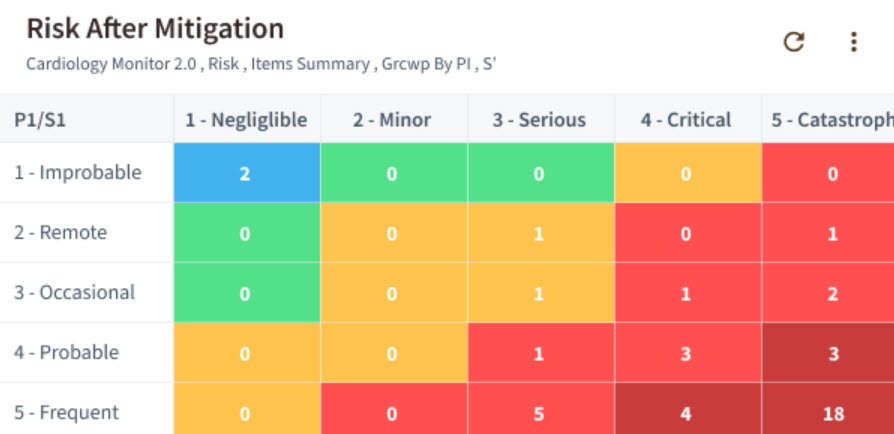The width and height of the screenshot is (894, 434).
Task: Select the "1 - Improbable" row label
Action: 78,172
